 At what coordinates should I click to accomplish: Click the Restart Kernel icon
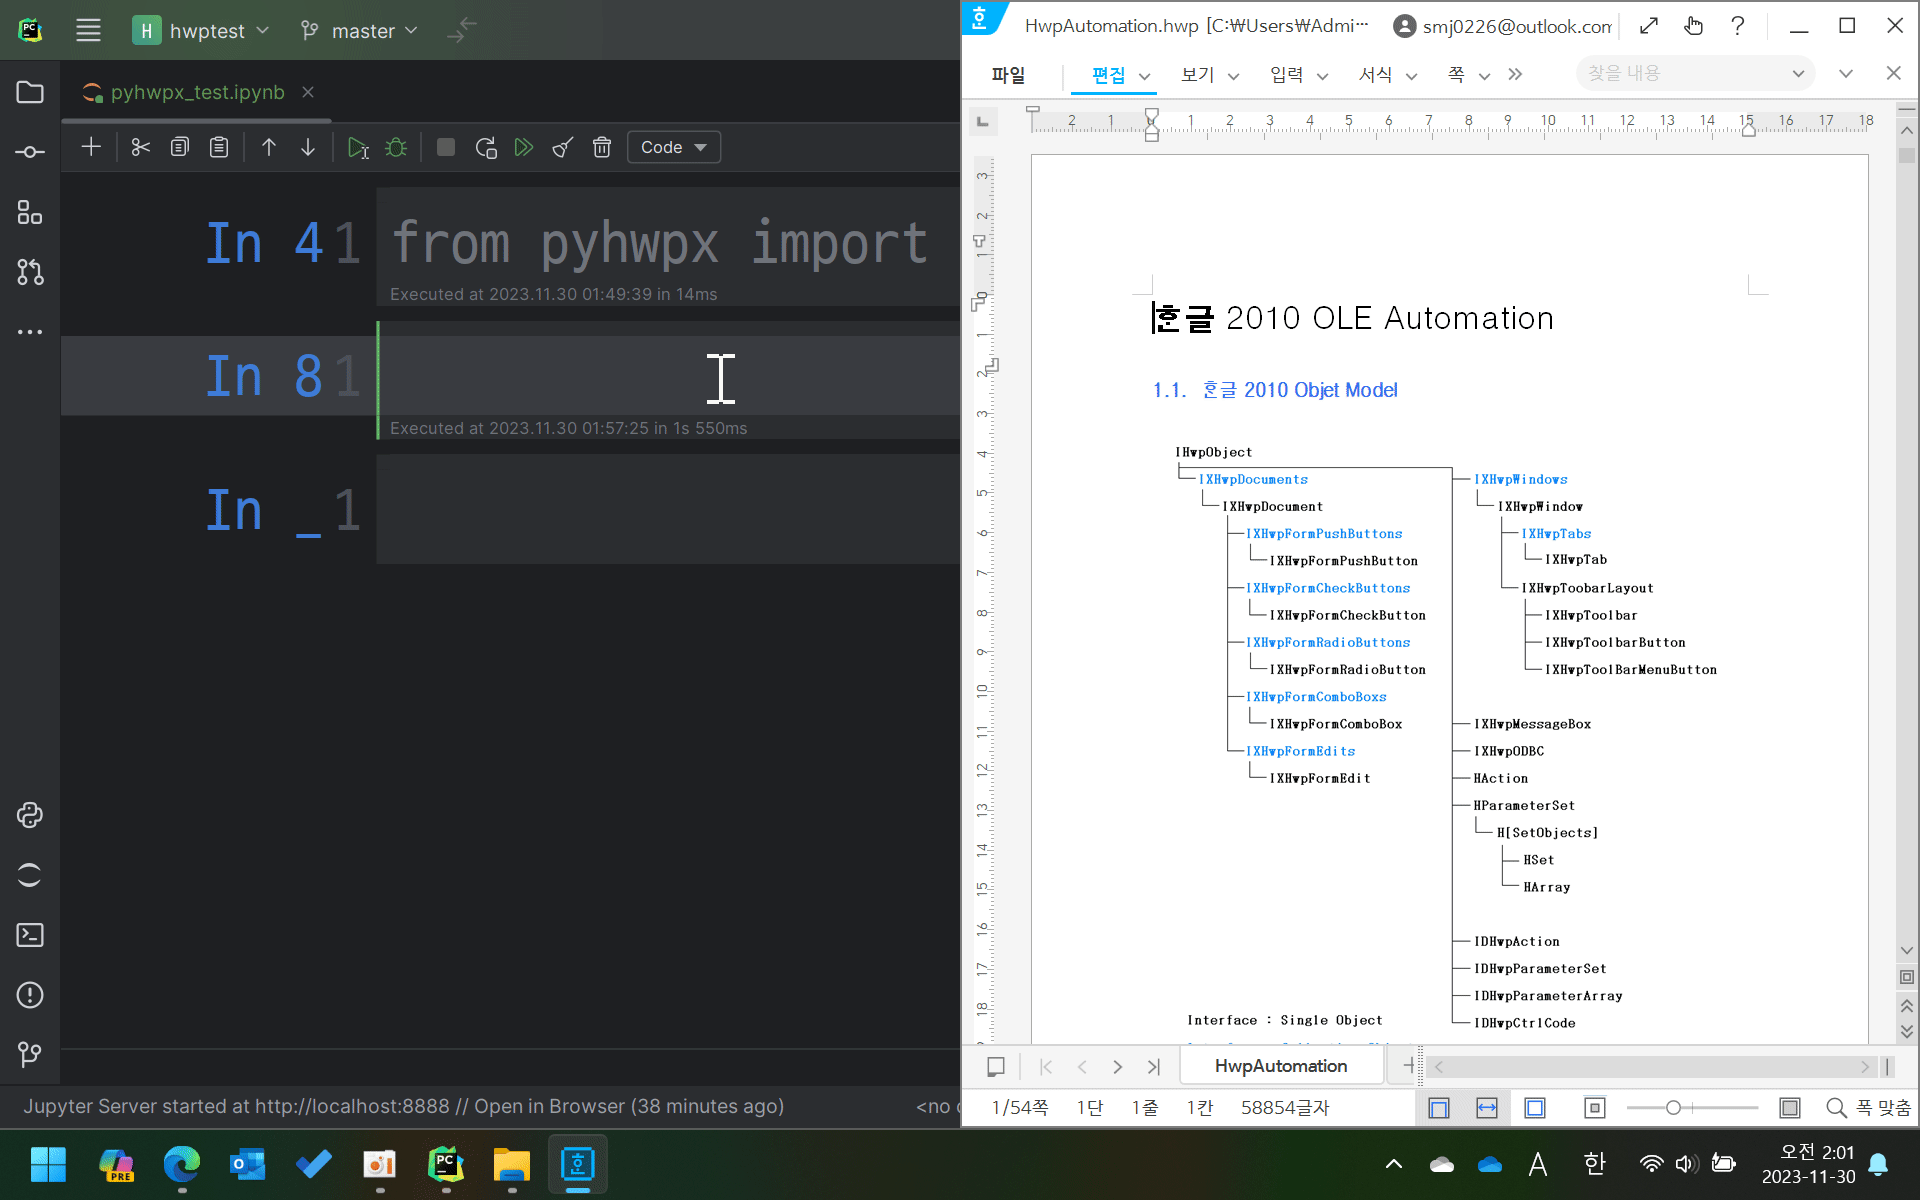(x=486, y=148)
